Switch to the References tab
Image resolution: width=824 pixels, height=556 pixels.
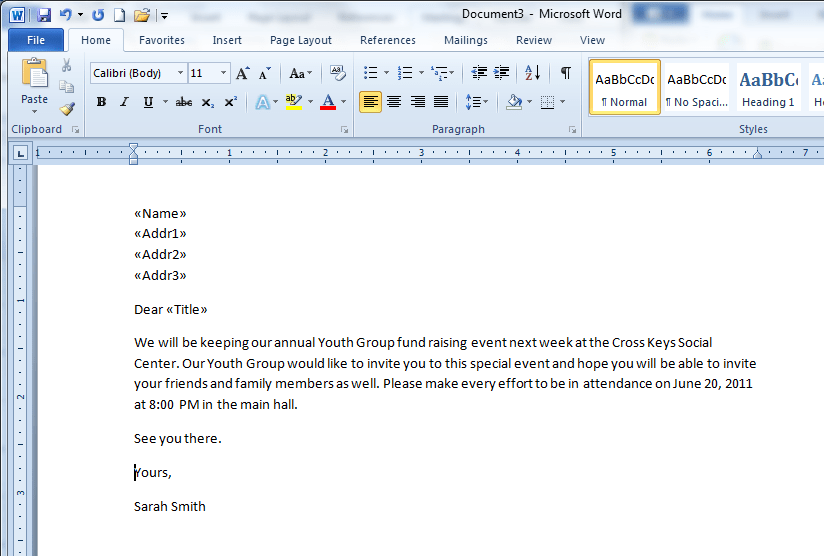coord(388,40)
